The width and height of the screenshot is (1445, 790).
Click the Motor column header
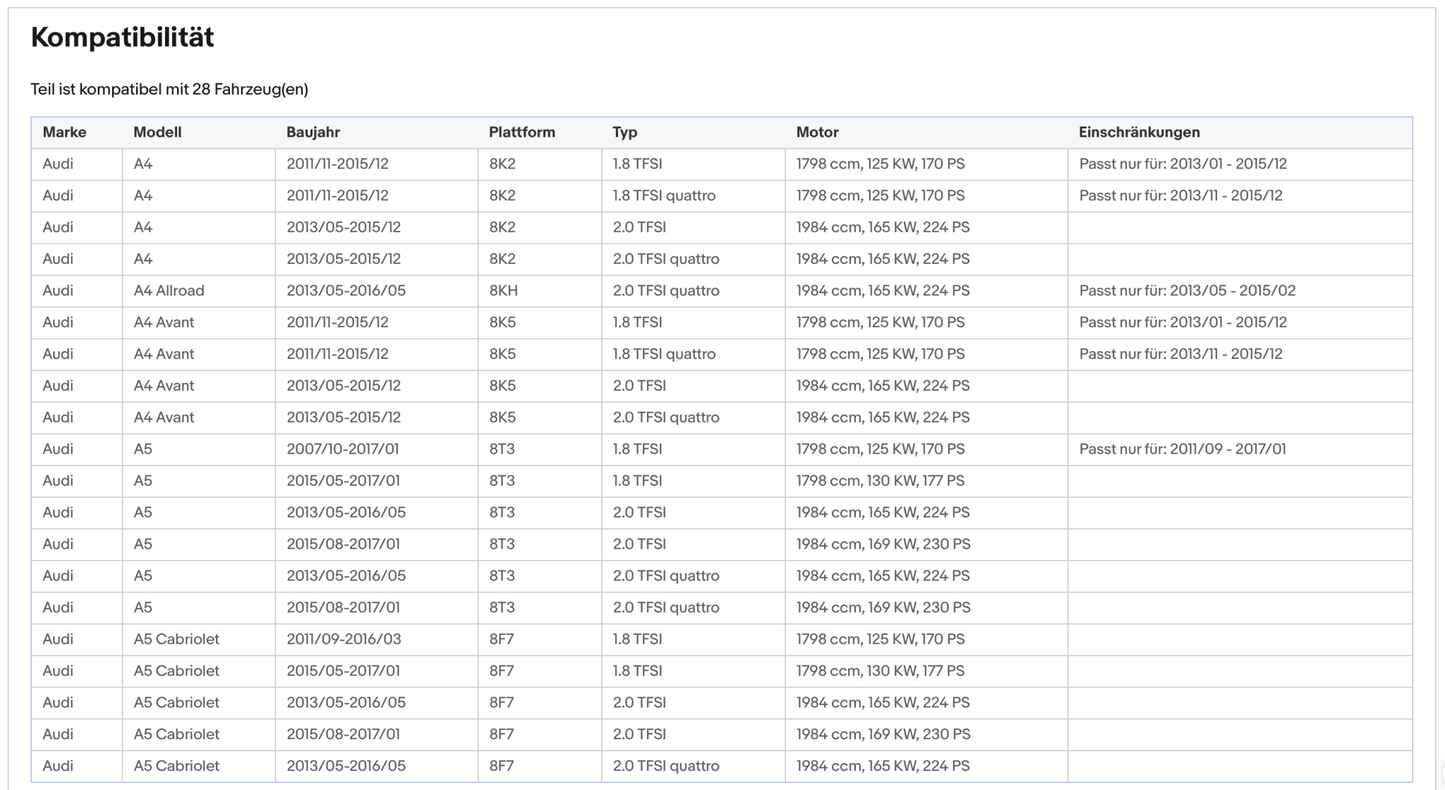pos(817,132)
